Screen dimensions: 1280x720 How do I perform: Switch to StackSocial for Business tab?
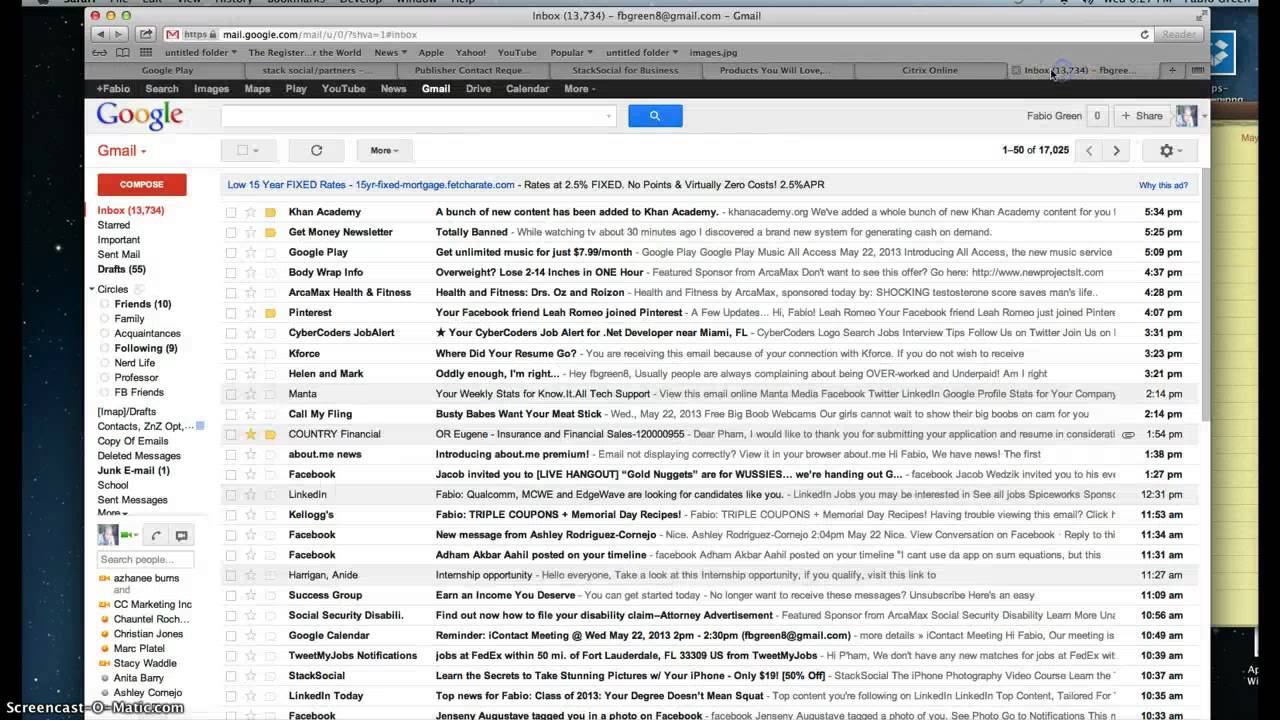pyautogui.click(x=625, y=70)
